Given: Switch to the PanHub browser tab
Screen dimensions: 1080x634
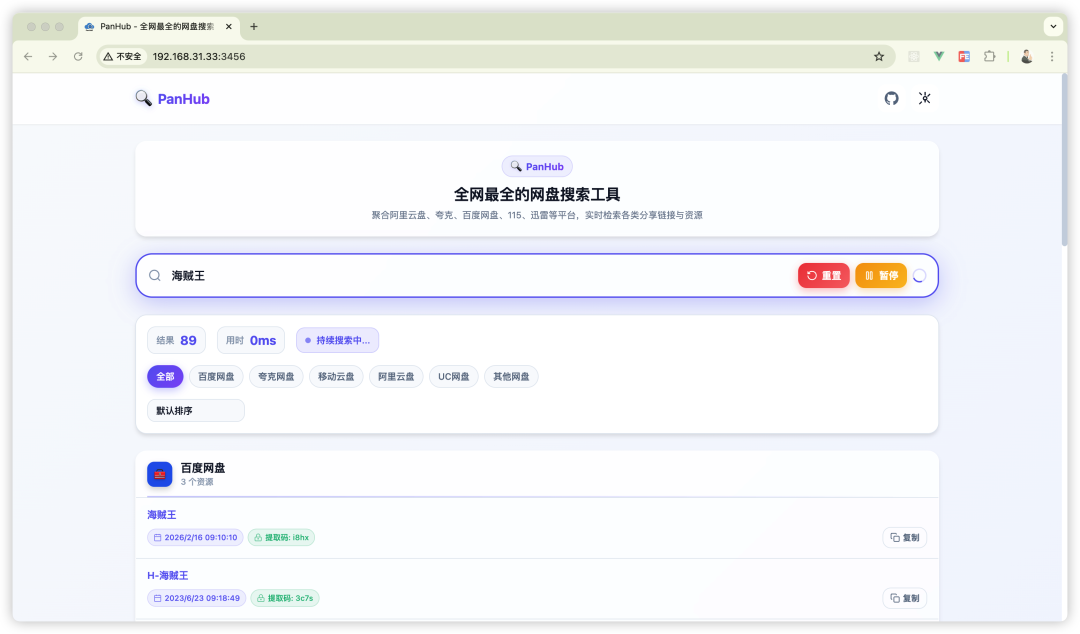Looking at the screenshot, I should pyautogui.click(x=150, y=27).
